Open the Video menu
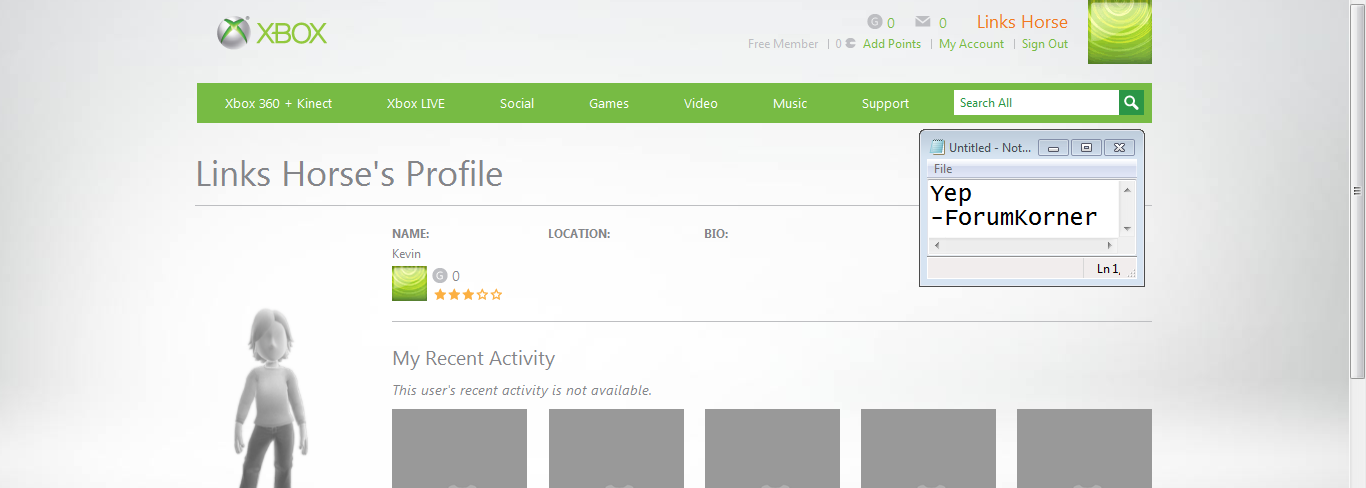 tap(701, 103)
